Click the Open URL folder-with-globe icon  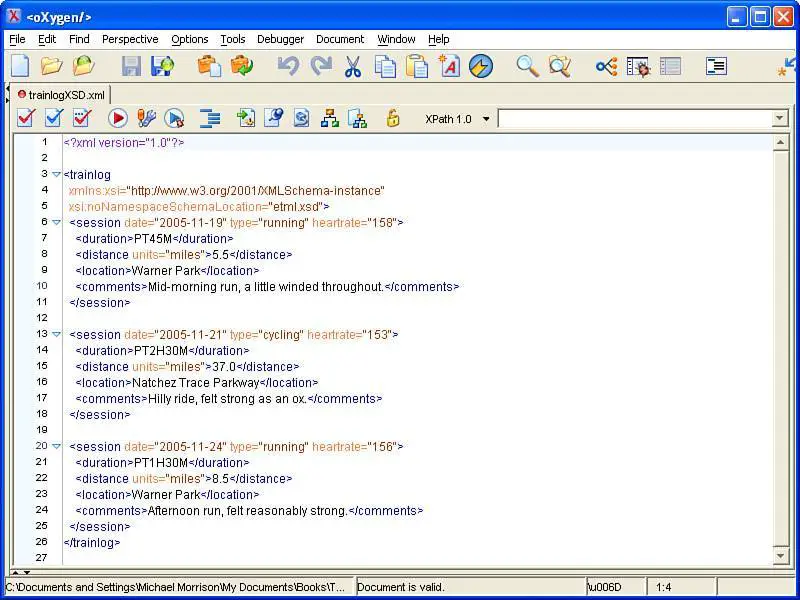(84, 66)
